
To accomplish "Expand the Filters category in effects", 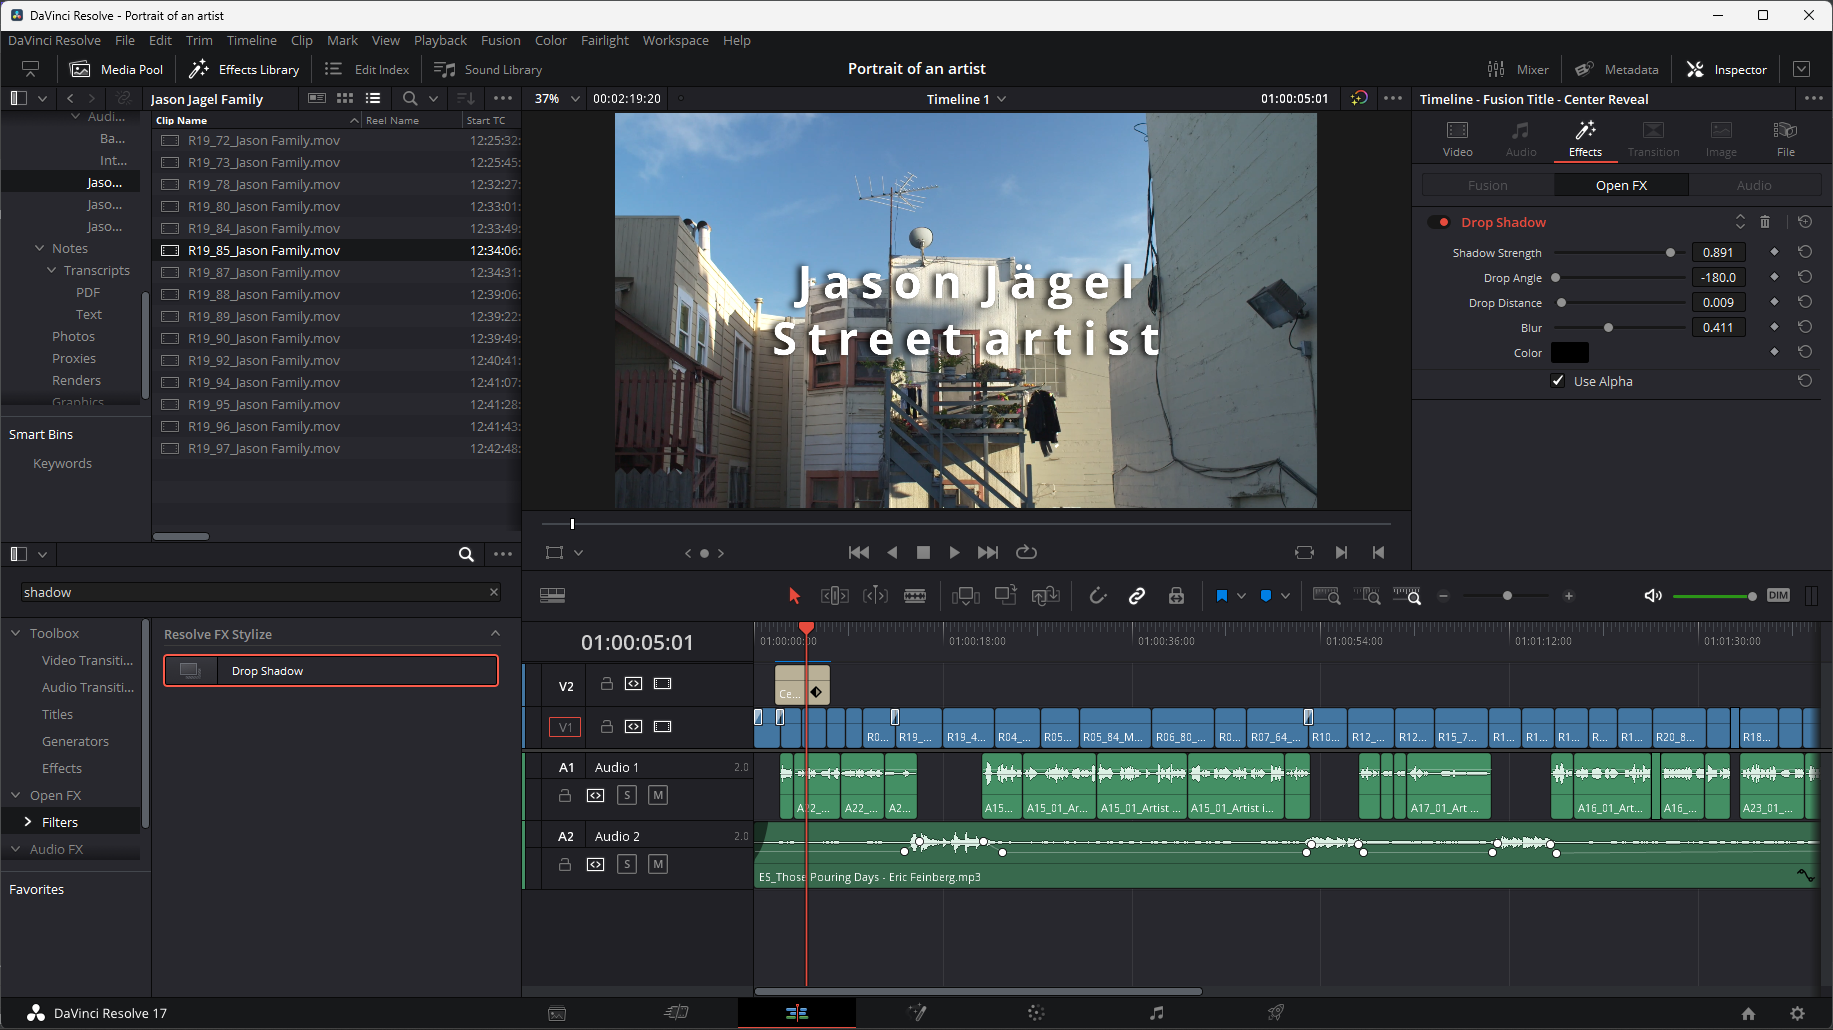I will pyautogui.click(x=28, y=822).
